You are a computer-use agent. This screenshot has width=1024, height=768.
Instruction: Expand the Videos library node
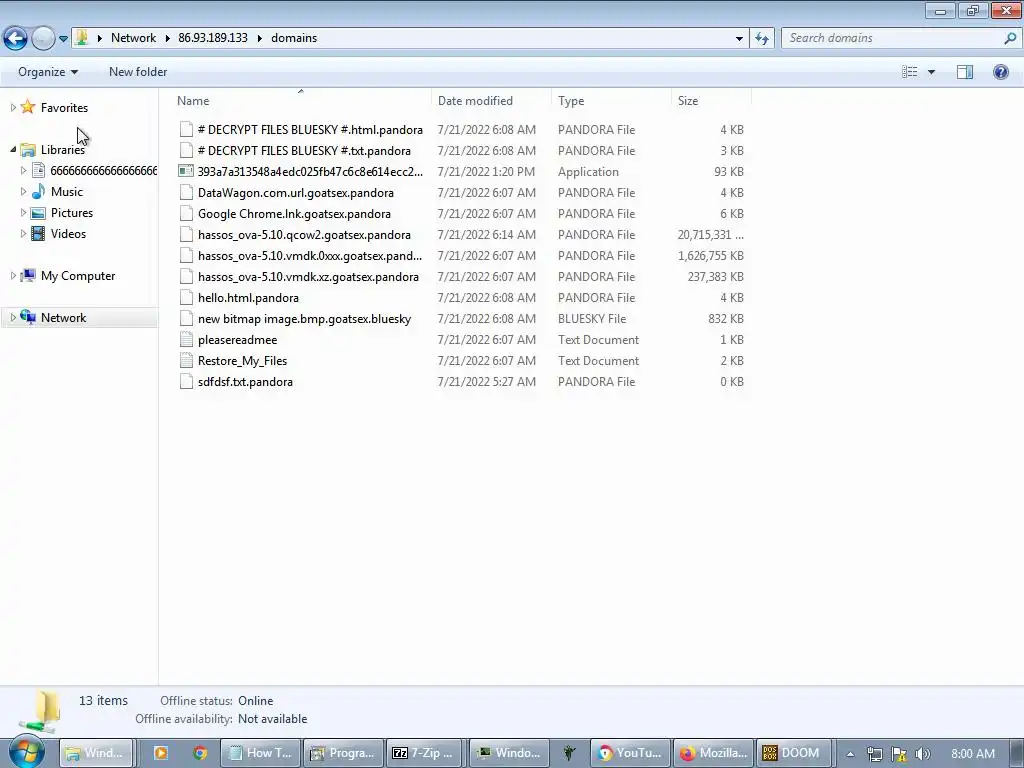coord(24,234)
